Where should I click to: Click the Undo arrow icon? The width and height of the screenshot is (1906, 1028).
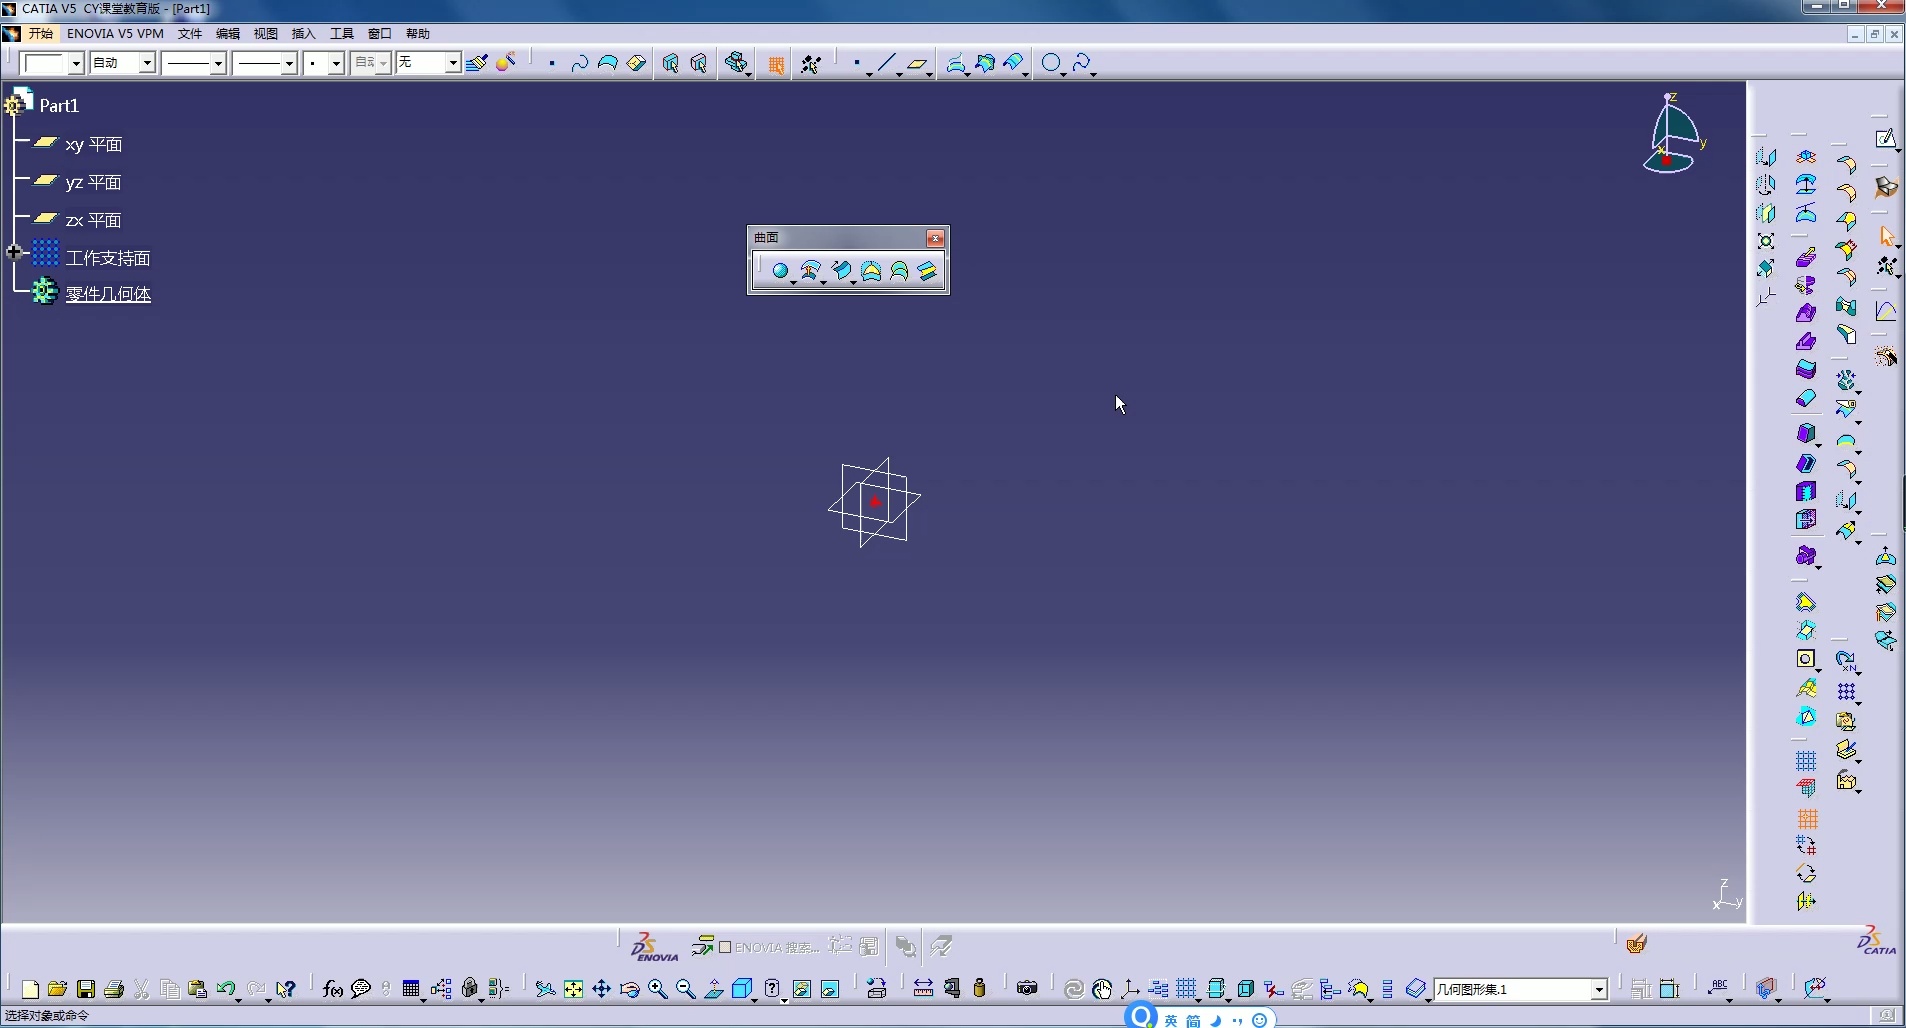click(x=226, y=989)
